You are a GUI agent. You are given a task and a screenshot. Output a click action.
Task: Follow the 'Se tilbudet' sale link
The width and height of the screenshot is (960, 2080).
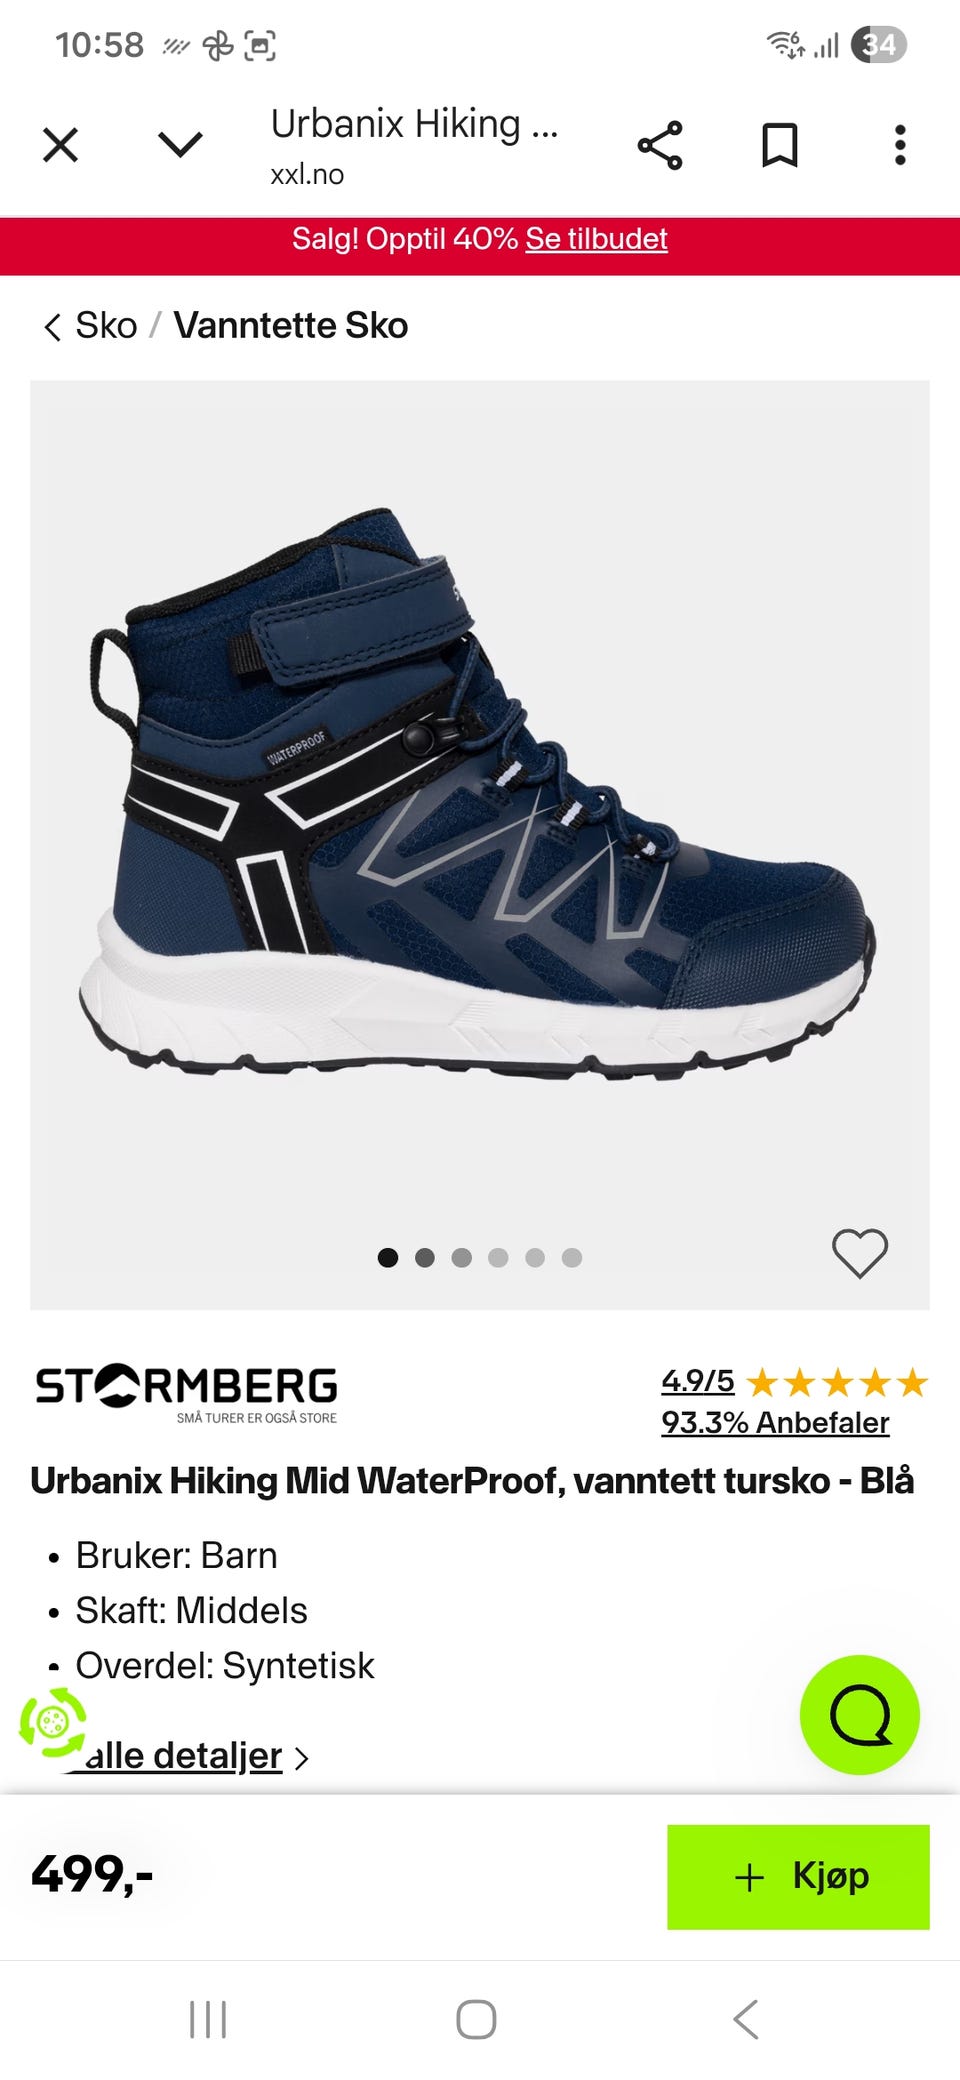(x=596, y=239)
